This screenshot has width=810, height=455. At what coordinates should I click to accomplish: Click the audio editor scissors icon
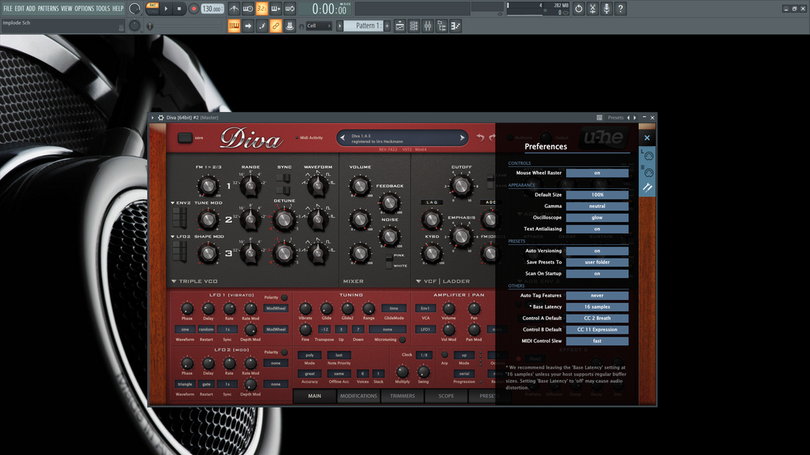click(593, 9)
